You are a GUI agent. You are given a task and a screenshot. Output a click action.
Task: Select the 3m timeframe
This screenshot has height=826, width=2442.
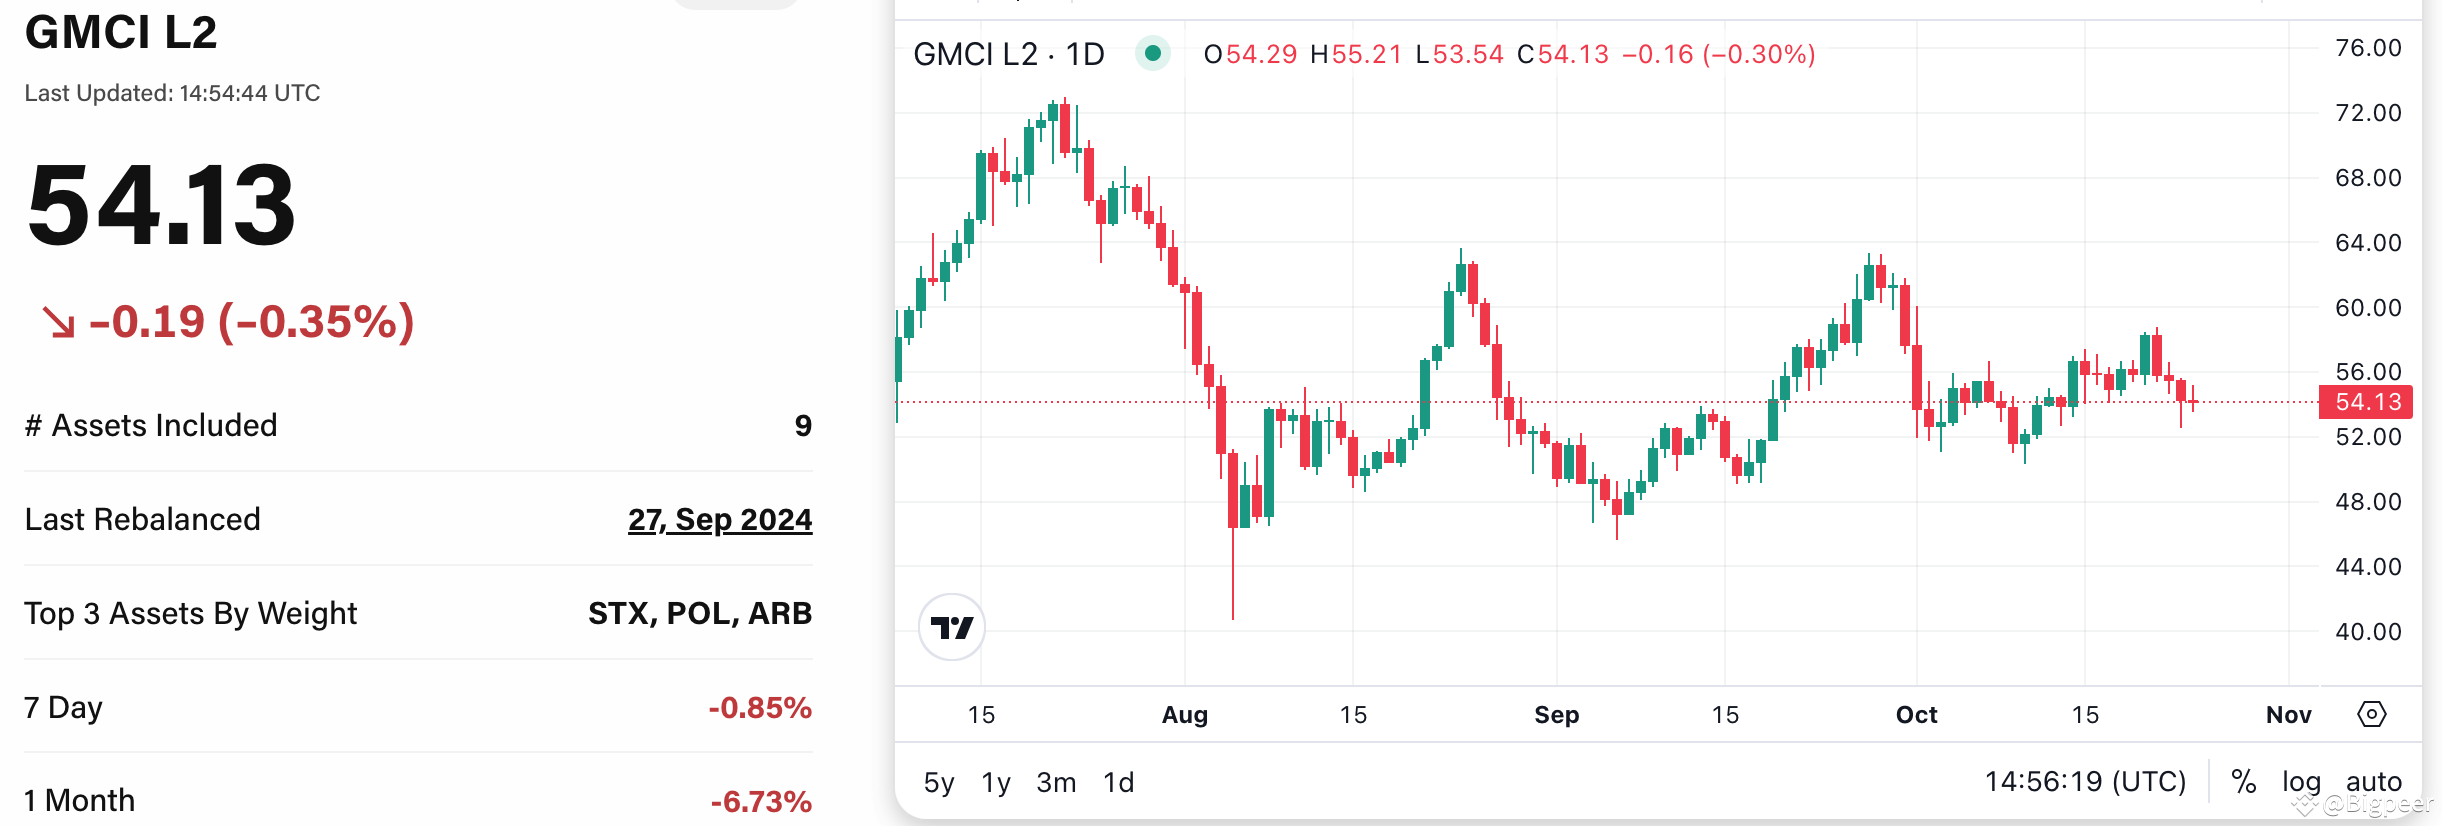(1057, 783)
